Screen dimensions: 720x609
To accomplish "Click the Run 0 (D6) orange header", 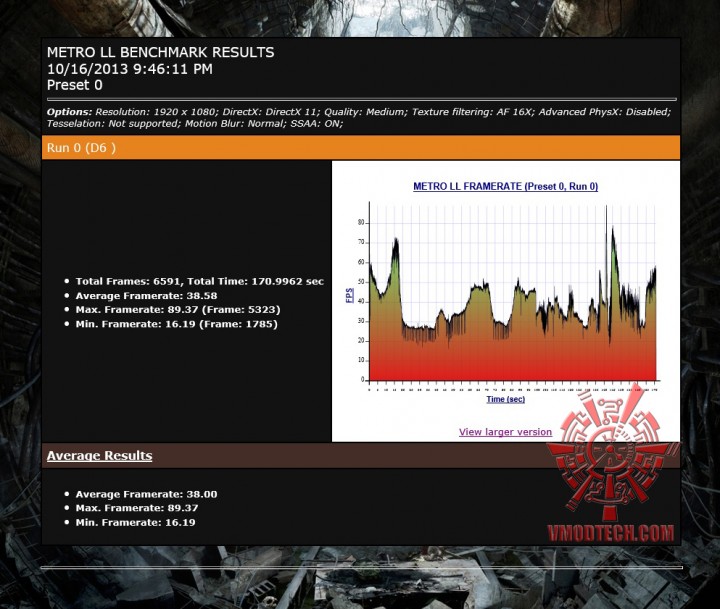I will pyautogui.click(x=360, y=147).
